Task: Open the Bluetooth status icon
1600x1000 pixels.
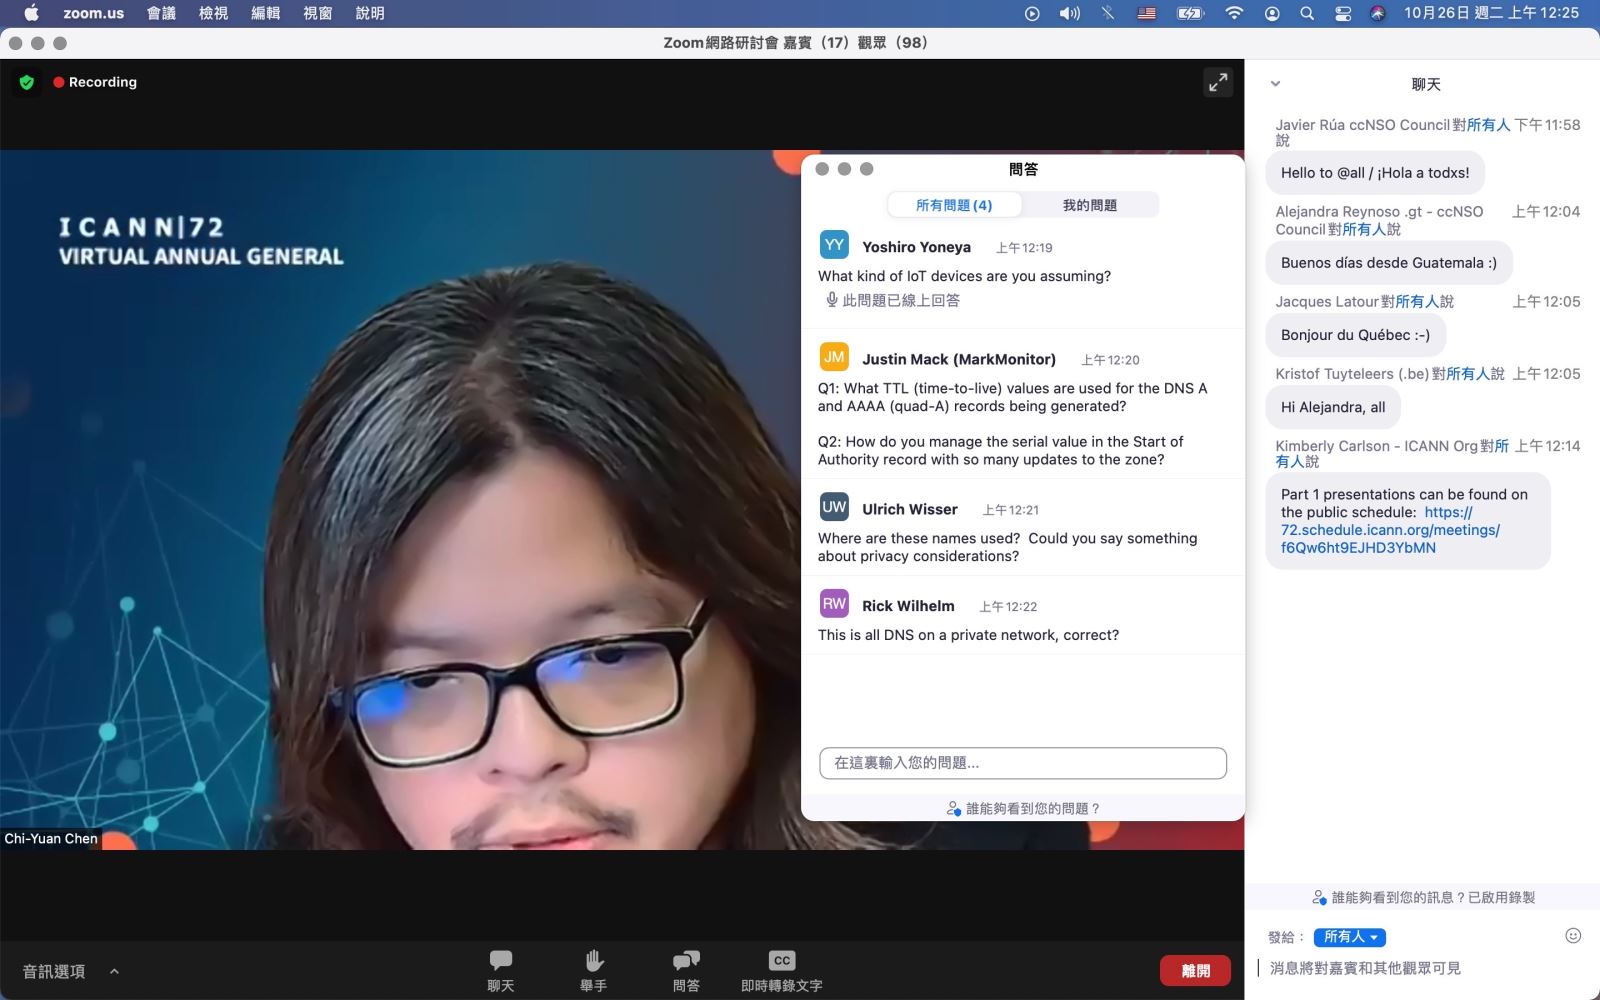Action: (x=1108, y=13)
